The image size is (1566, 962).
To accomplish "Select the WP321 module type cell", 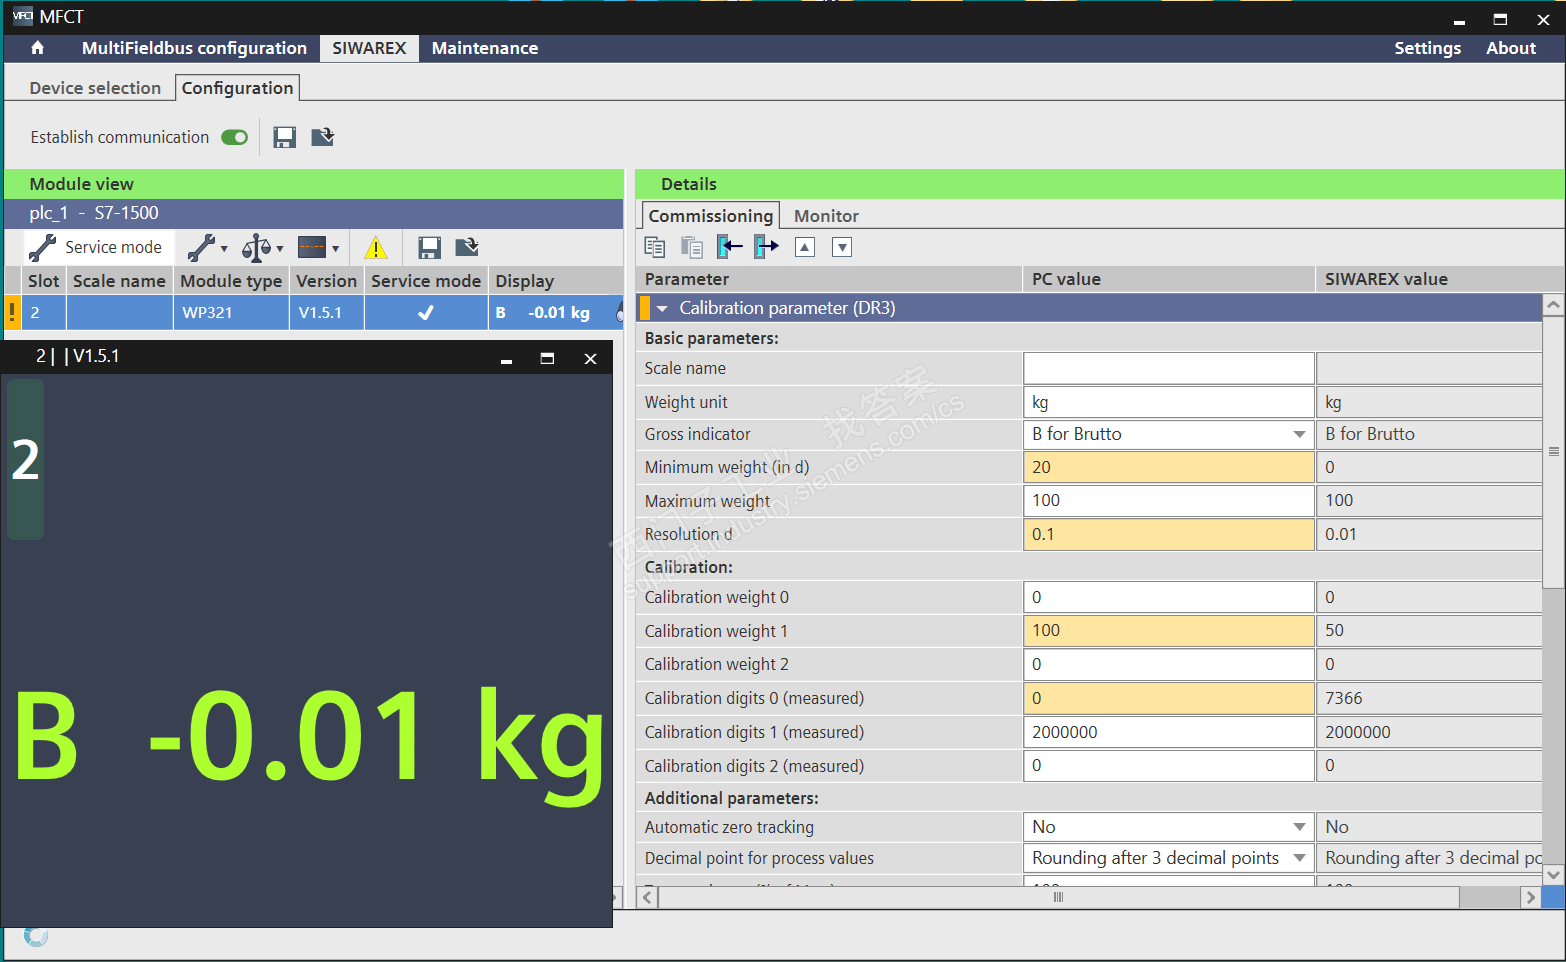I will [232, 312].
